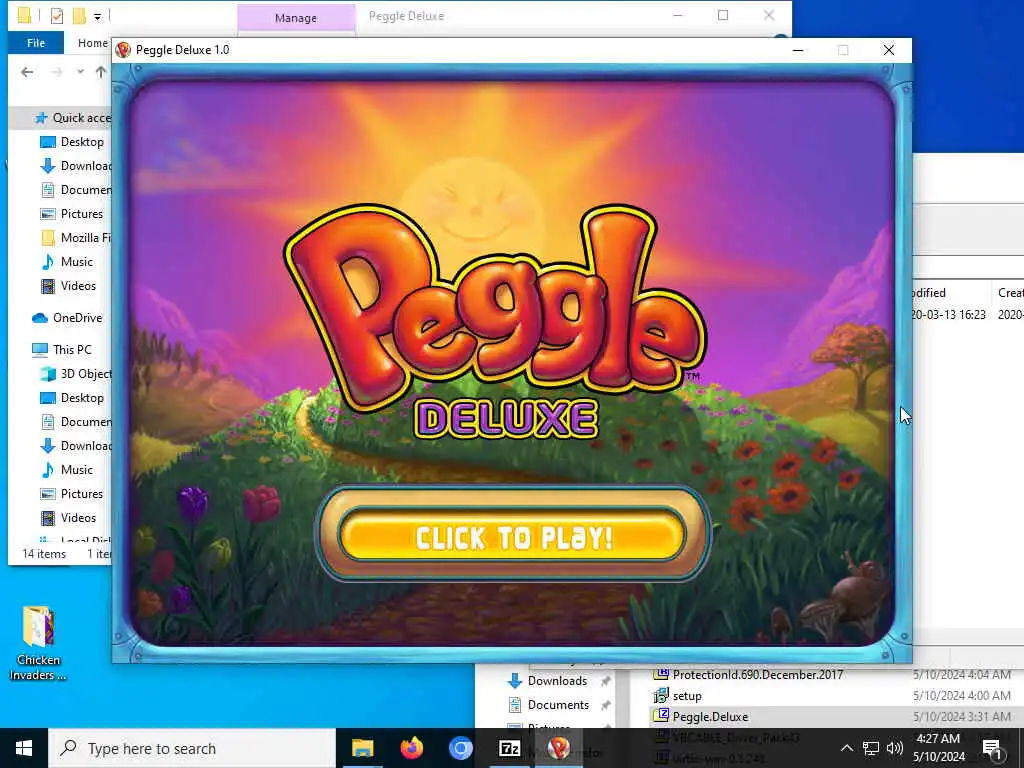Viewport: 1024px width, 768px height.
Task: Open Documents under Quick access
Action: tap(76, 190)
